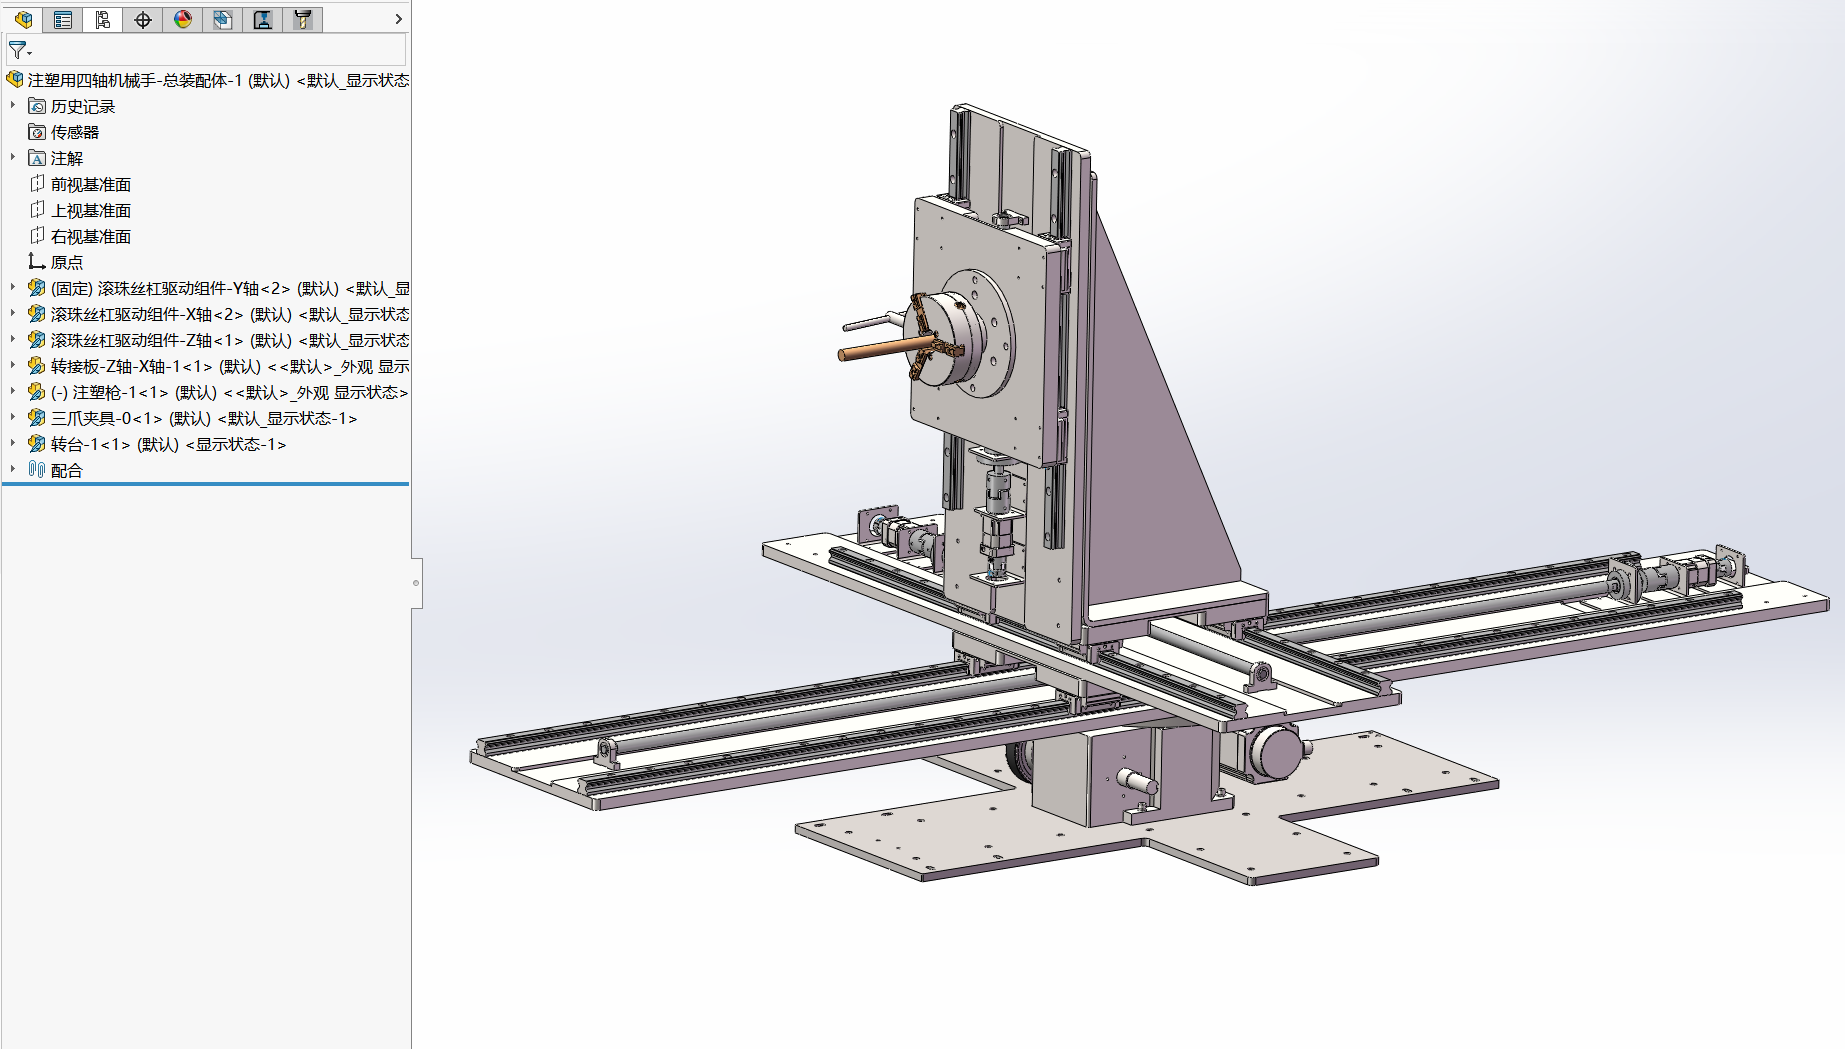Switch to the PropertyManager tab

63,19
